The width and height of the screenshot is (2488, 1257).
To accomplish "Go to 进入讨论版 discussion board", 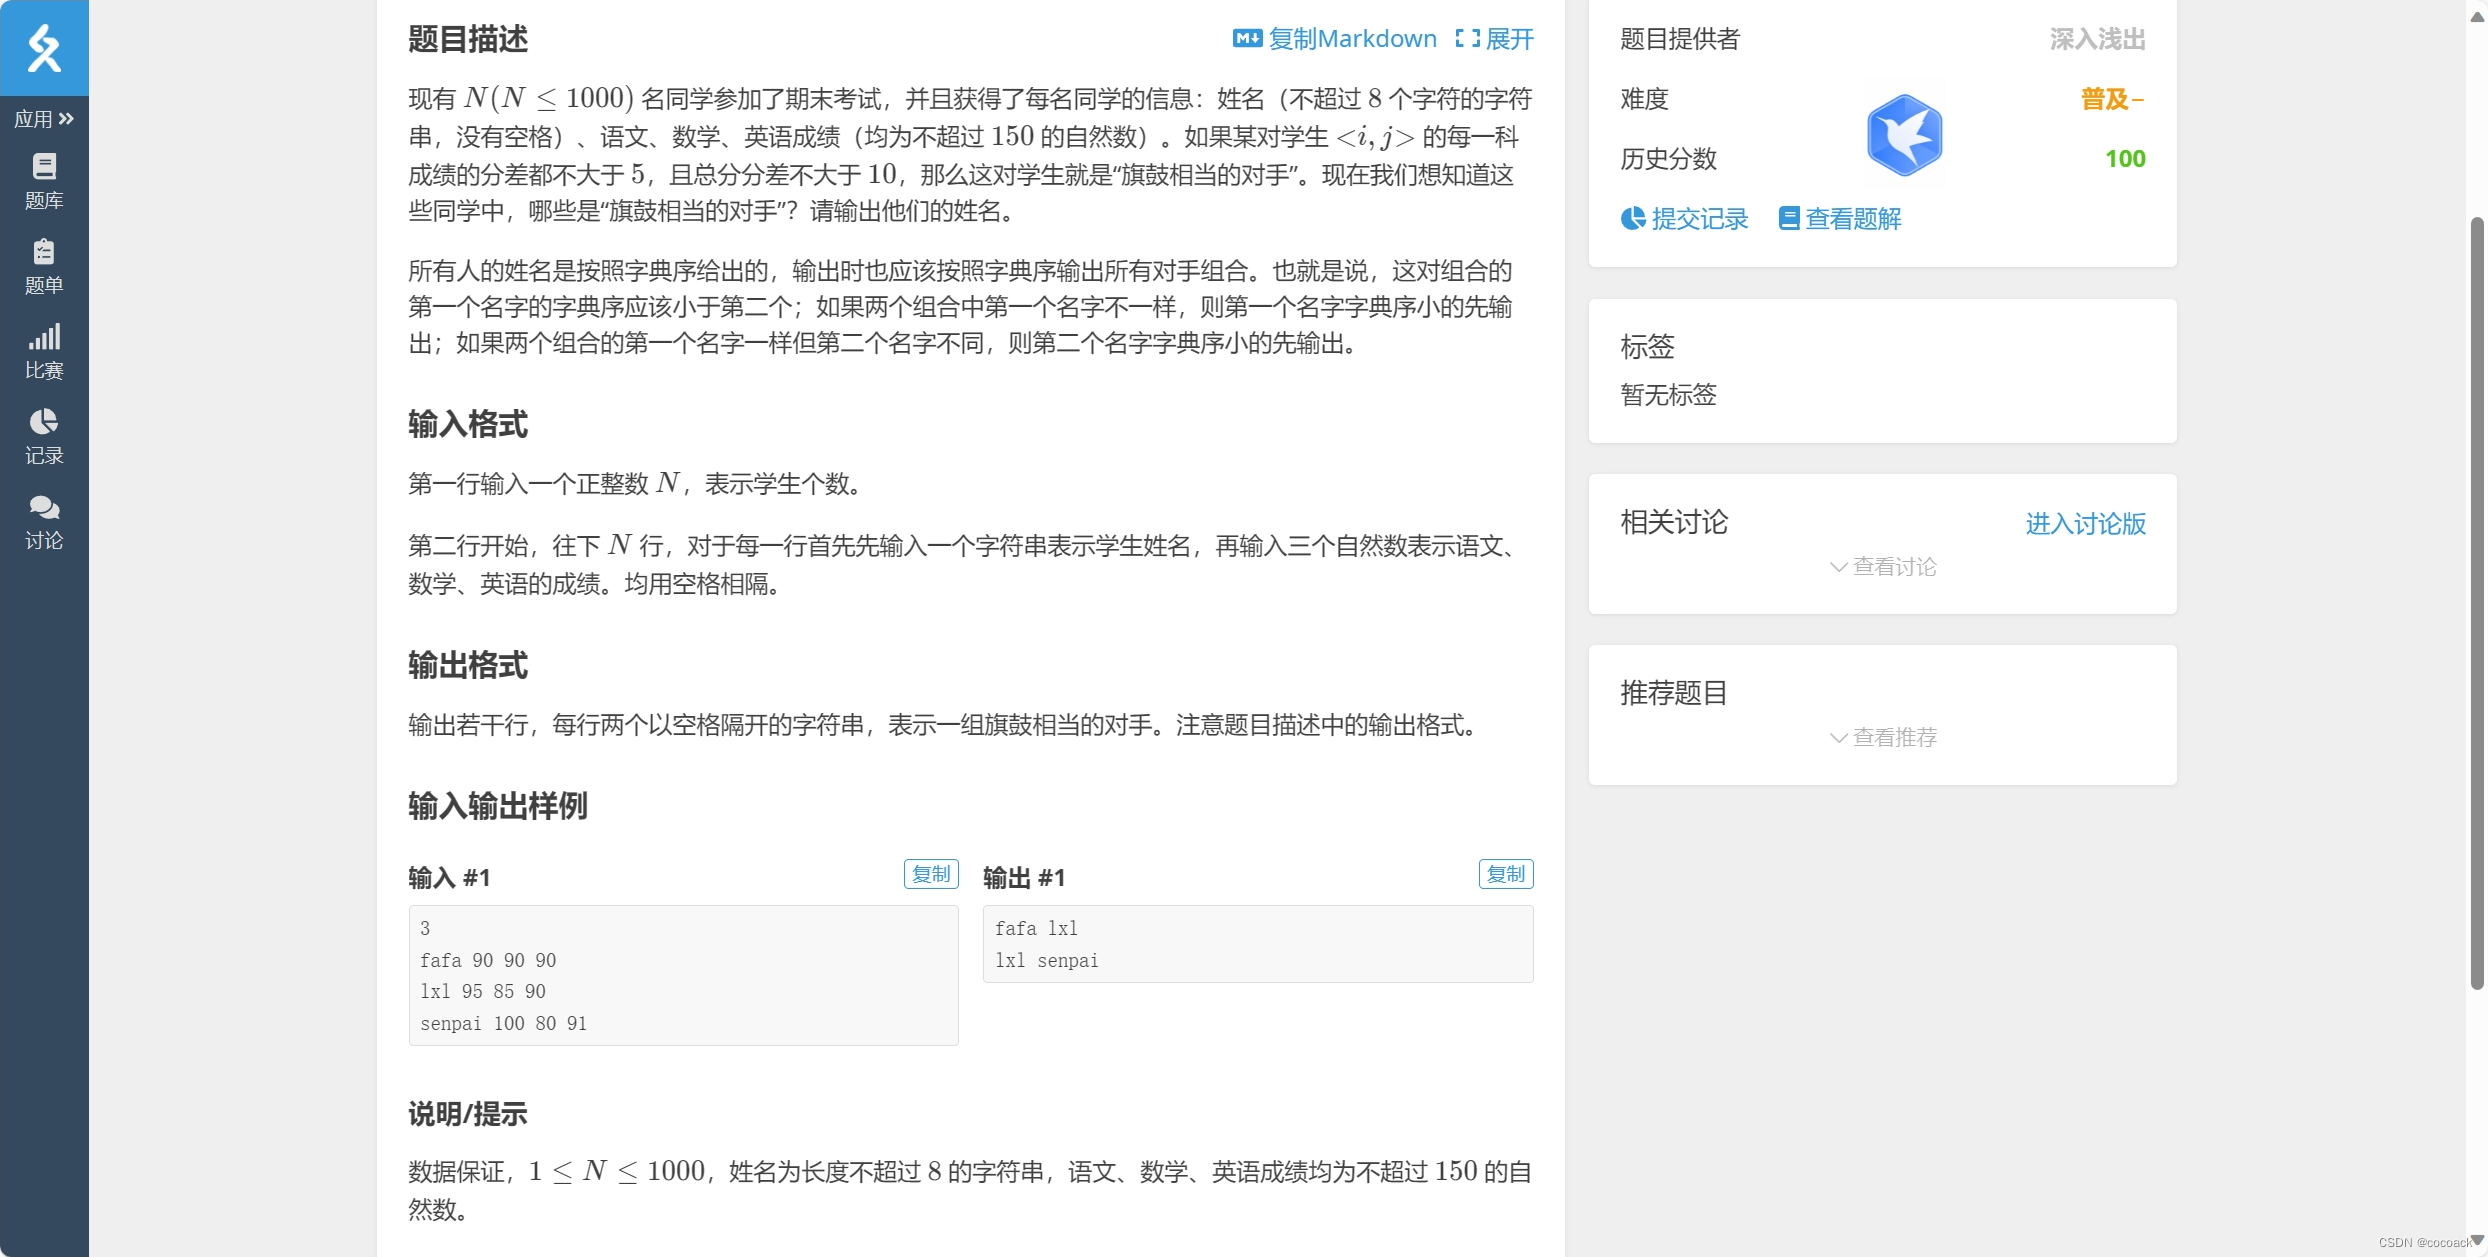I will point(2085,524).
